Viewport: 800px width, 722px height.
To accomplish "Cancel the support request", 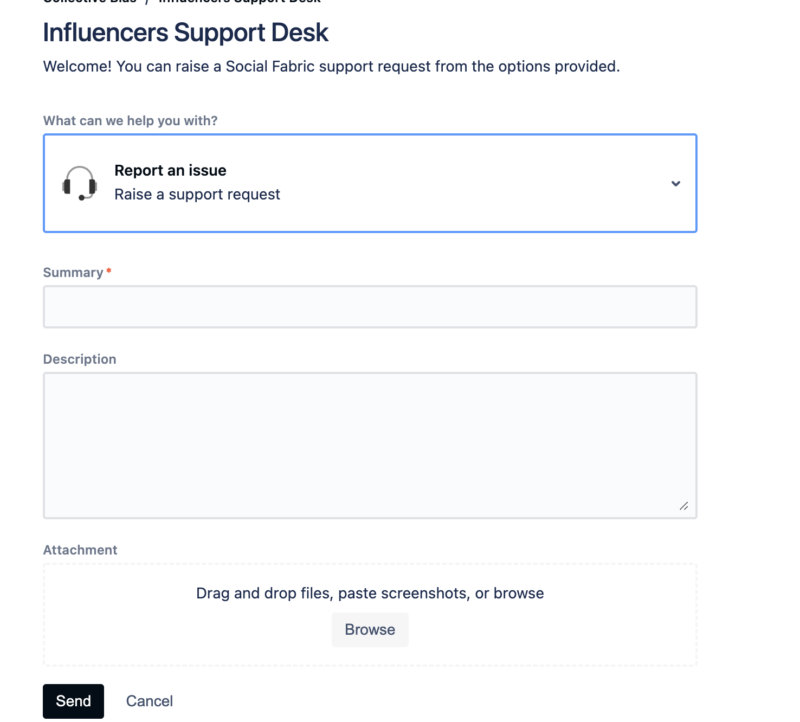I will tap(149, 701).
